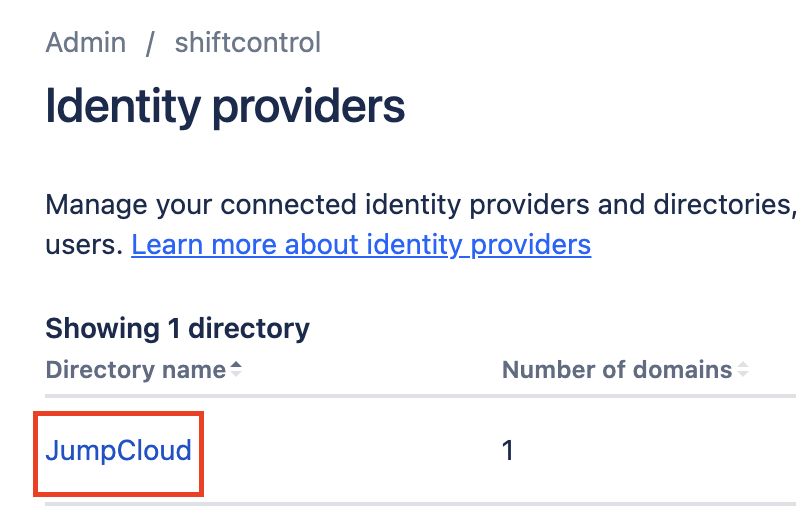Click the sort icon beside Directory name
This screenshot has height=520, width=796.
click(x=236, y=369)
